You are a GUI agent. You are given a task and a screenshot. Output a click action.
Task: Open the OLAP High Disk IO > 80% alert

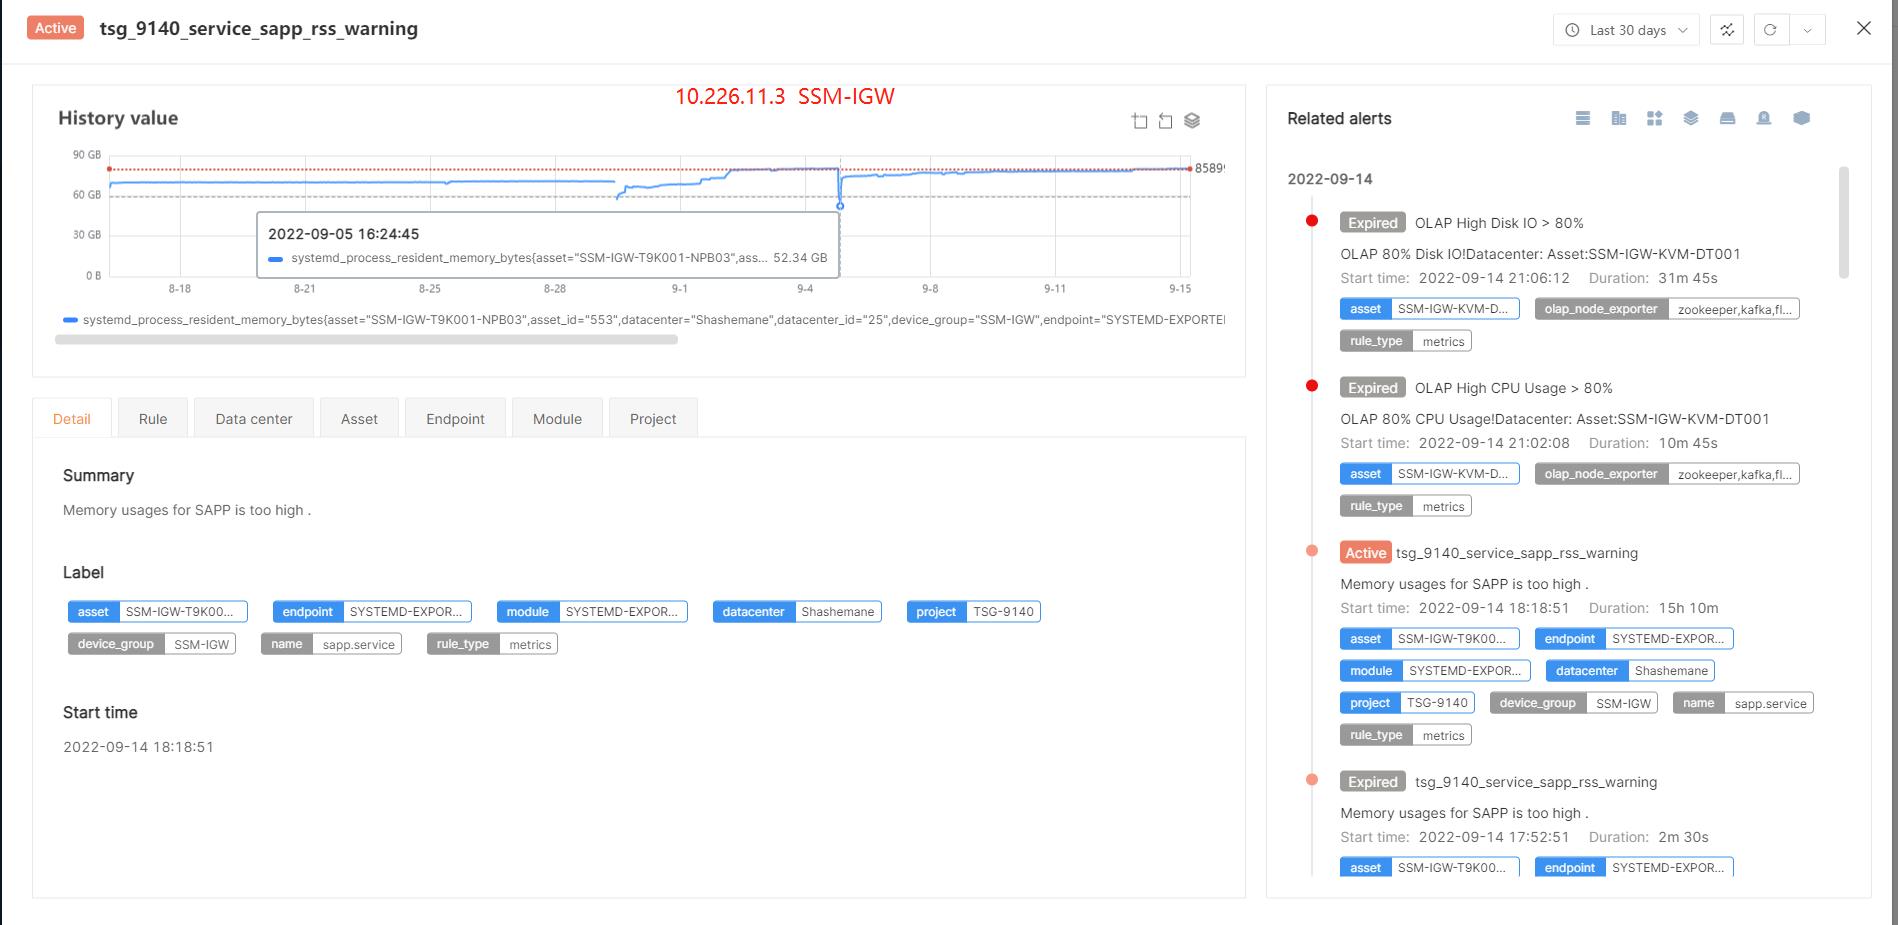(x=1498, y=223)
